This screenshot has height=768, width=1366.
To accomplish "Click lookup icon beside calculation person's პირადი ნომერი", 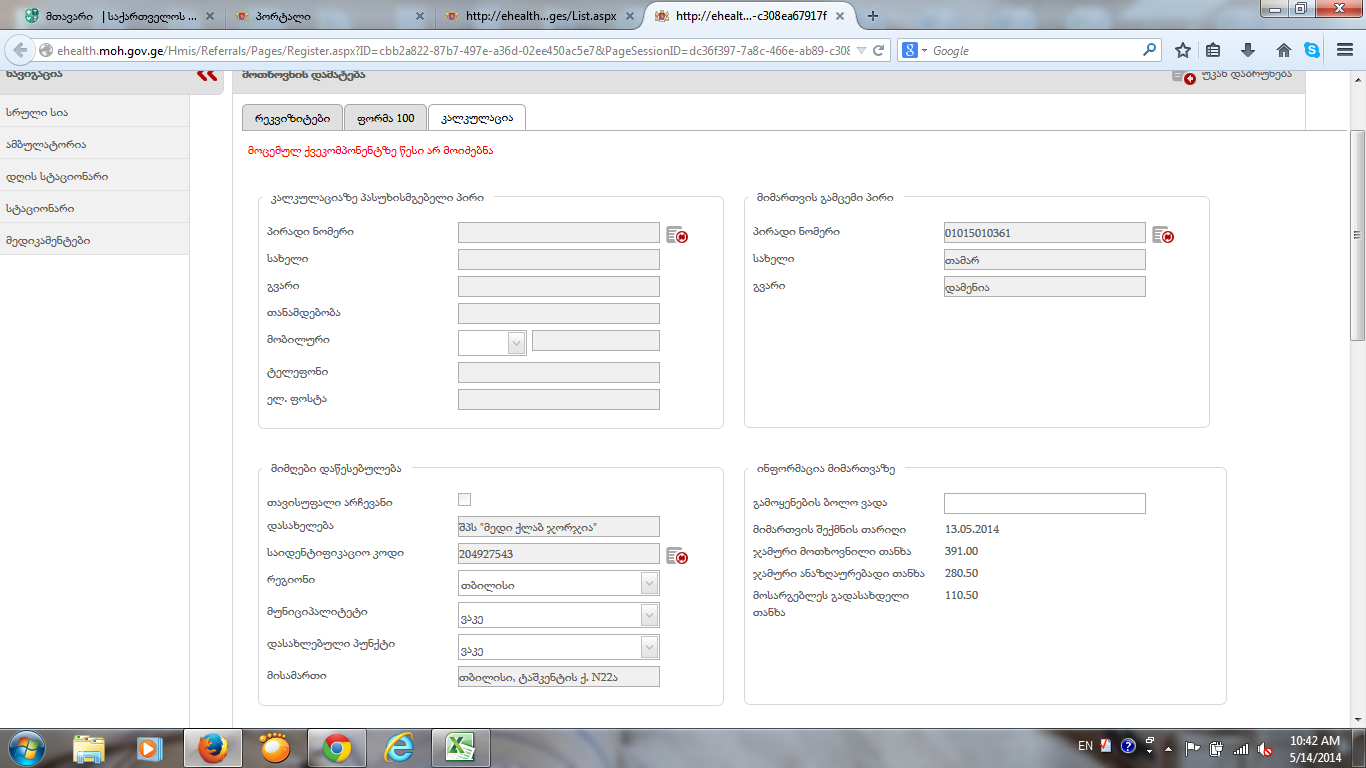I will tap(677, 234).
